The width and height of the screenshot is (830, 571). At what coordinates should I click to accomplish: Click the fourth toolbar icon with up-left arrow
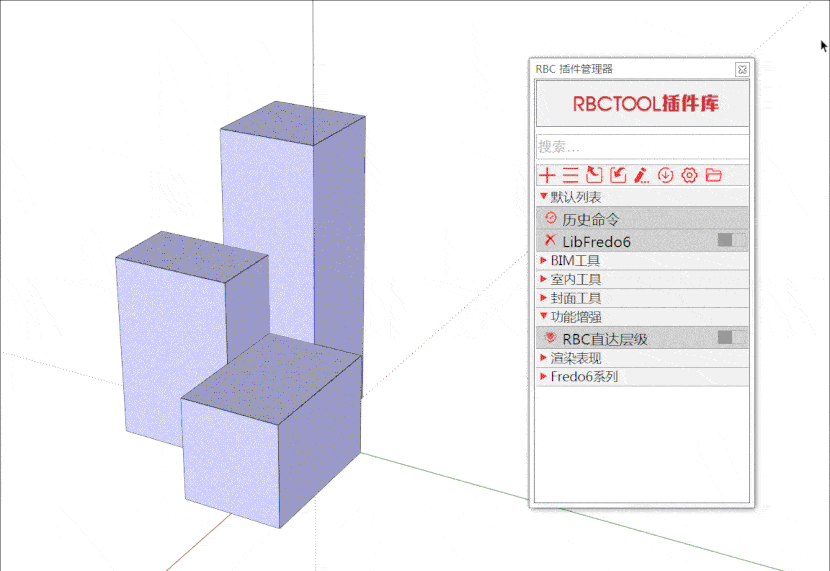point(618,175)
